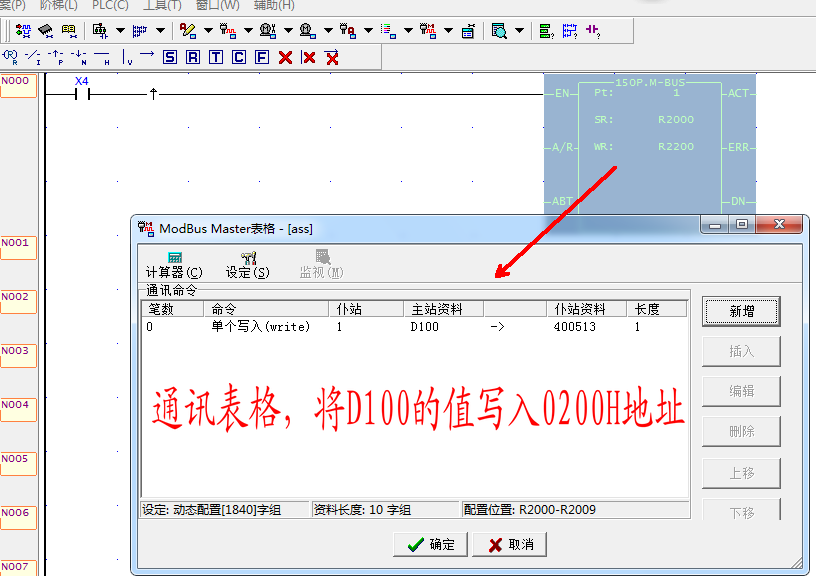This screenshot has height=576, width=816.
Task: Select the N001 rung label
Action: (x=17, y=243)
